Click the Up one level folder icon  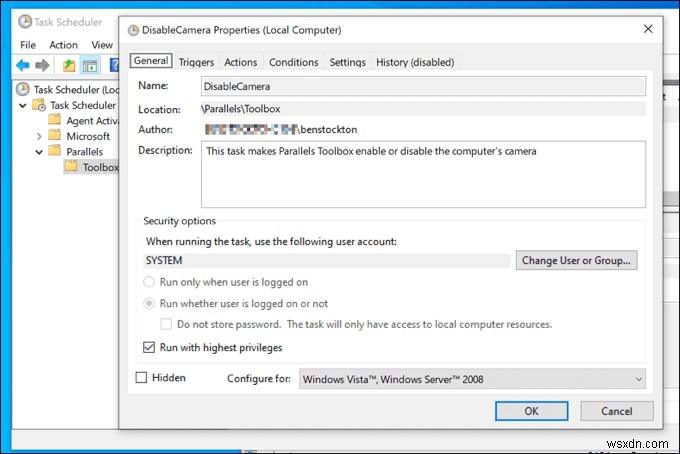pyautogui.click(x=69, y=65)
